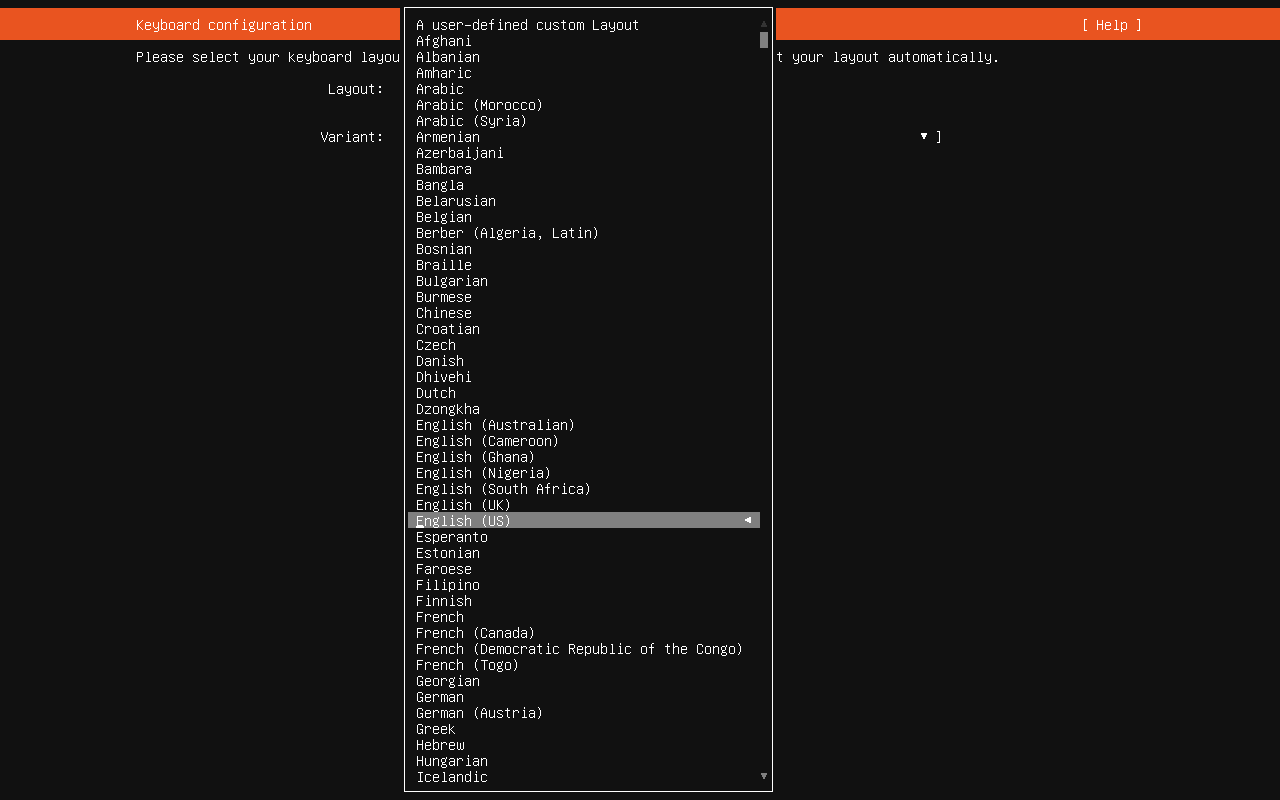Viewport: 1280px width, 800px height.
Task: Select A user-defined custom Layout
Action: 527,25
